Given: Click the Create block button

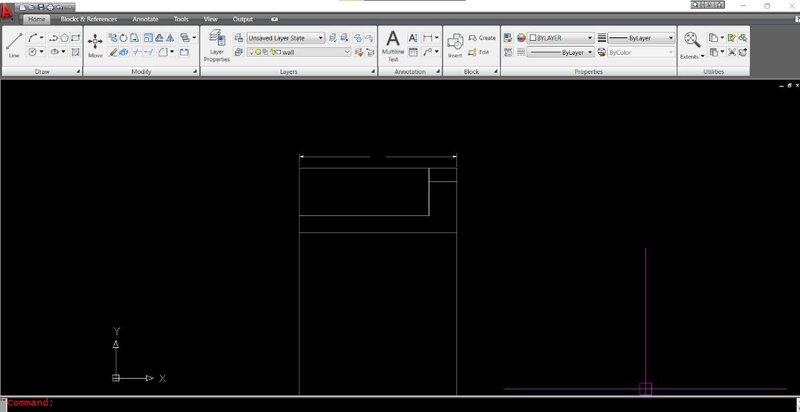Looking at the screenshot, I should tap(482, 38).
